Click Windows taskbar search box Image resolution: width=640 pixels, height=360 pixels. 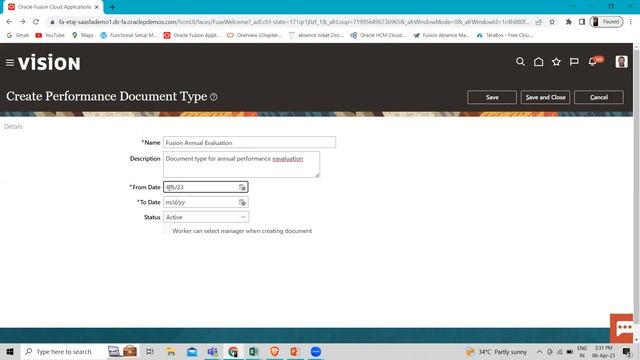pyautogui.click(x=62, y=351)
